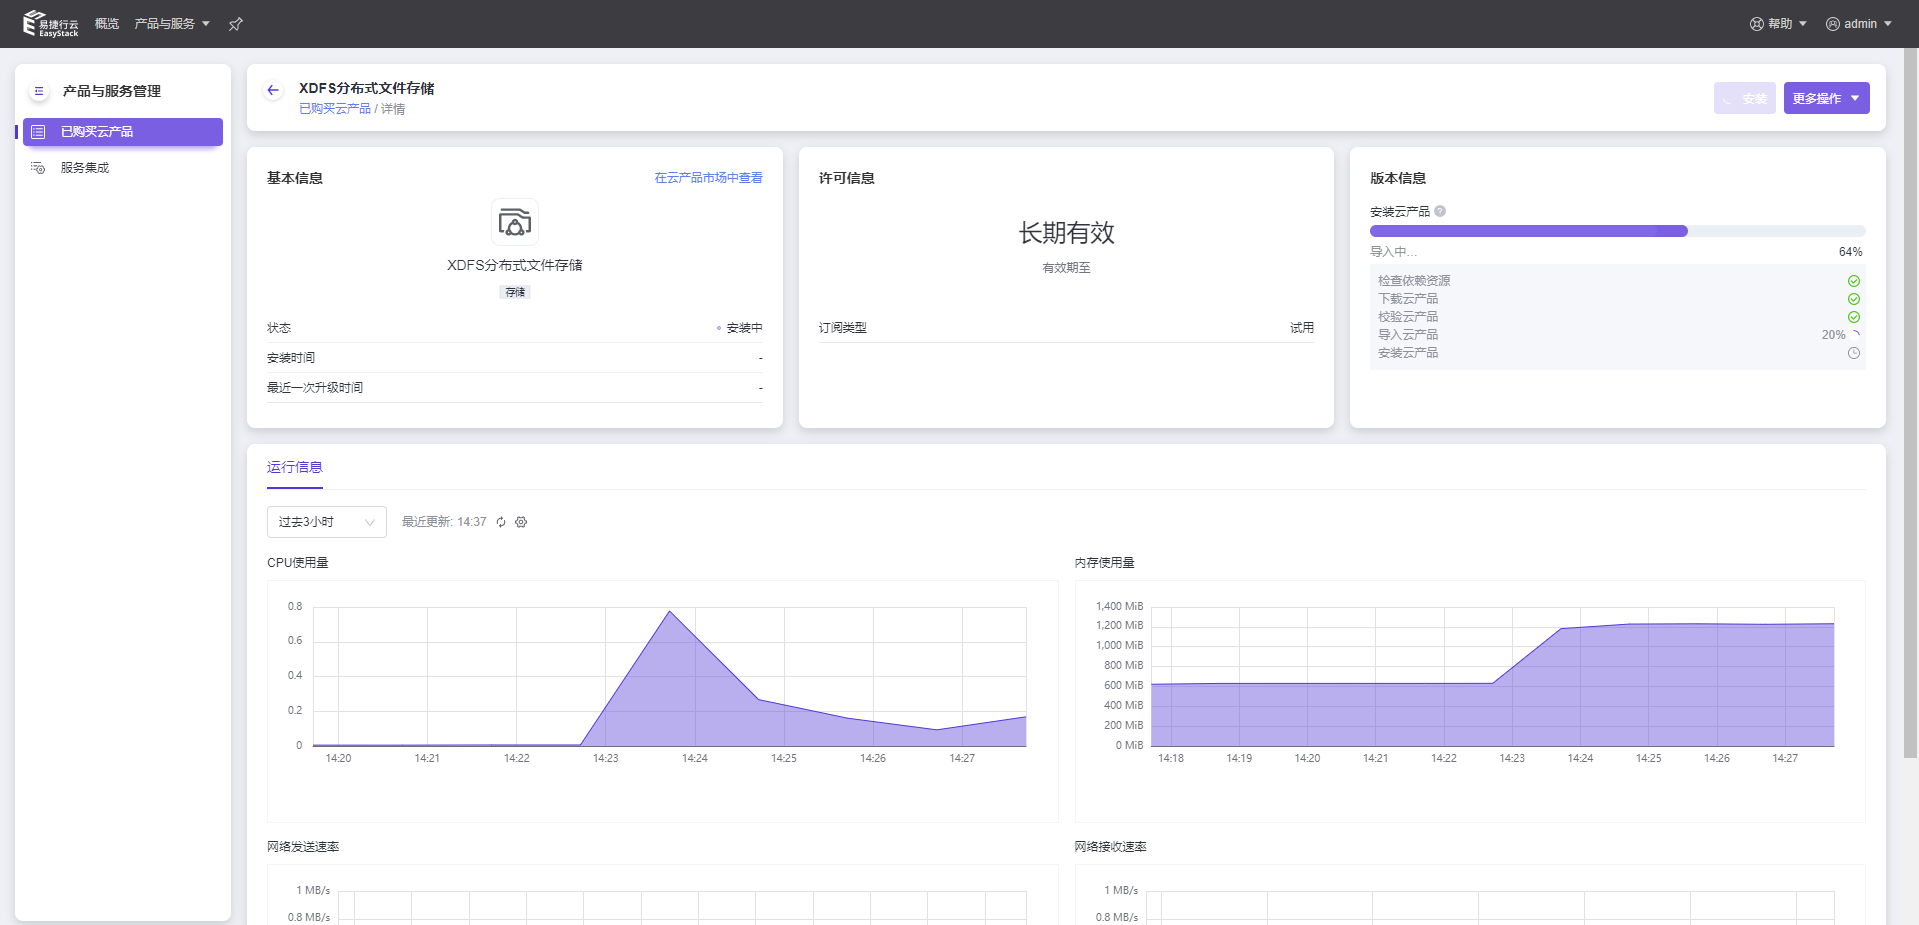Click green checkmark for 检查依赖资源 step
The width and height of the screenshot is (1919, 925).
(1853, 281)
